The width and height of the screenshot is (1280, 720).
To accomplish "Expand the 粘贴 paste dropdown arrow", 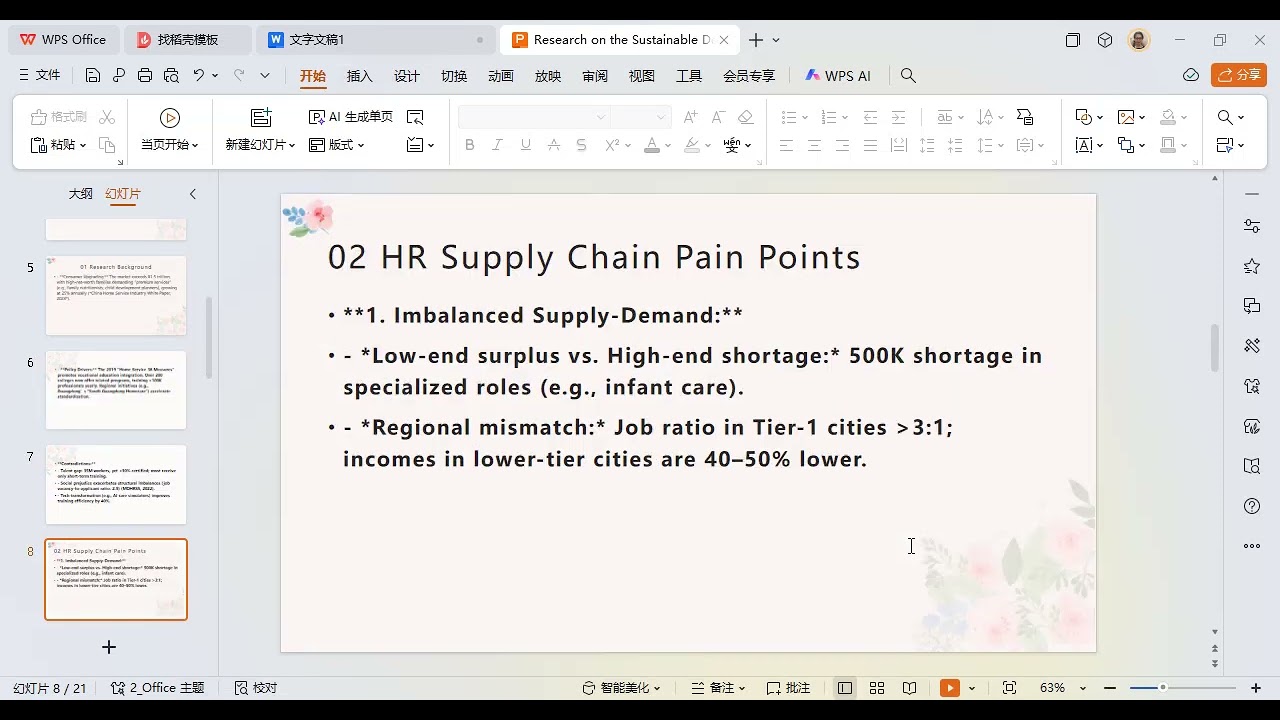I will click(83, 145).
